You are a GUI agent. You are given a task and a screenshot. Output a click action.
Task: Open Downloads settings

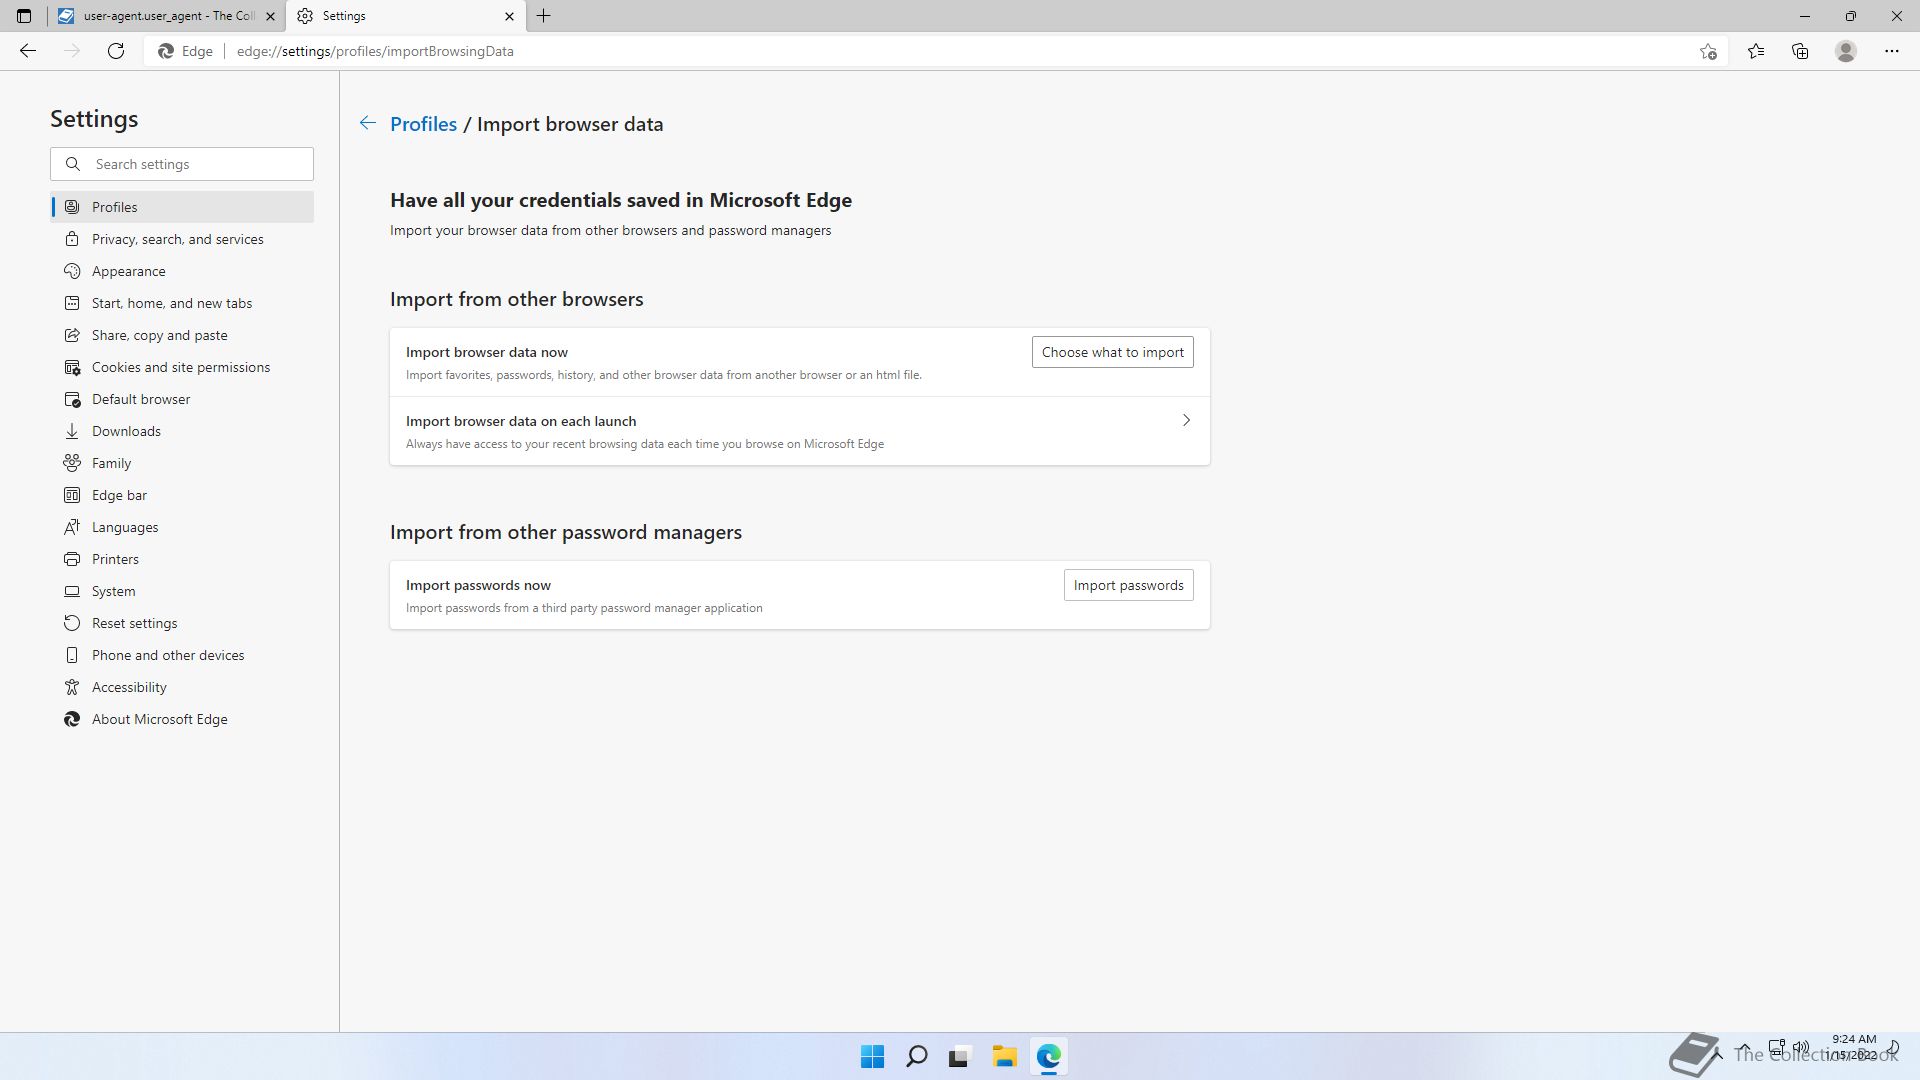182,431
